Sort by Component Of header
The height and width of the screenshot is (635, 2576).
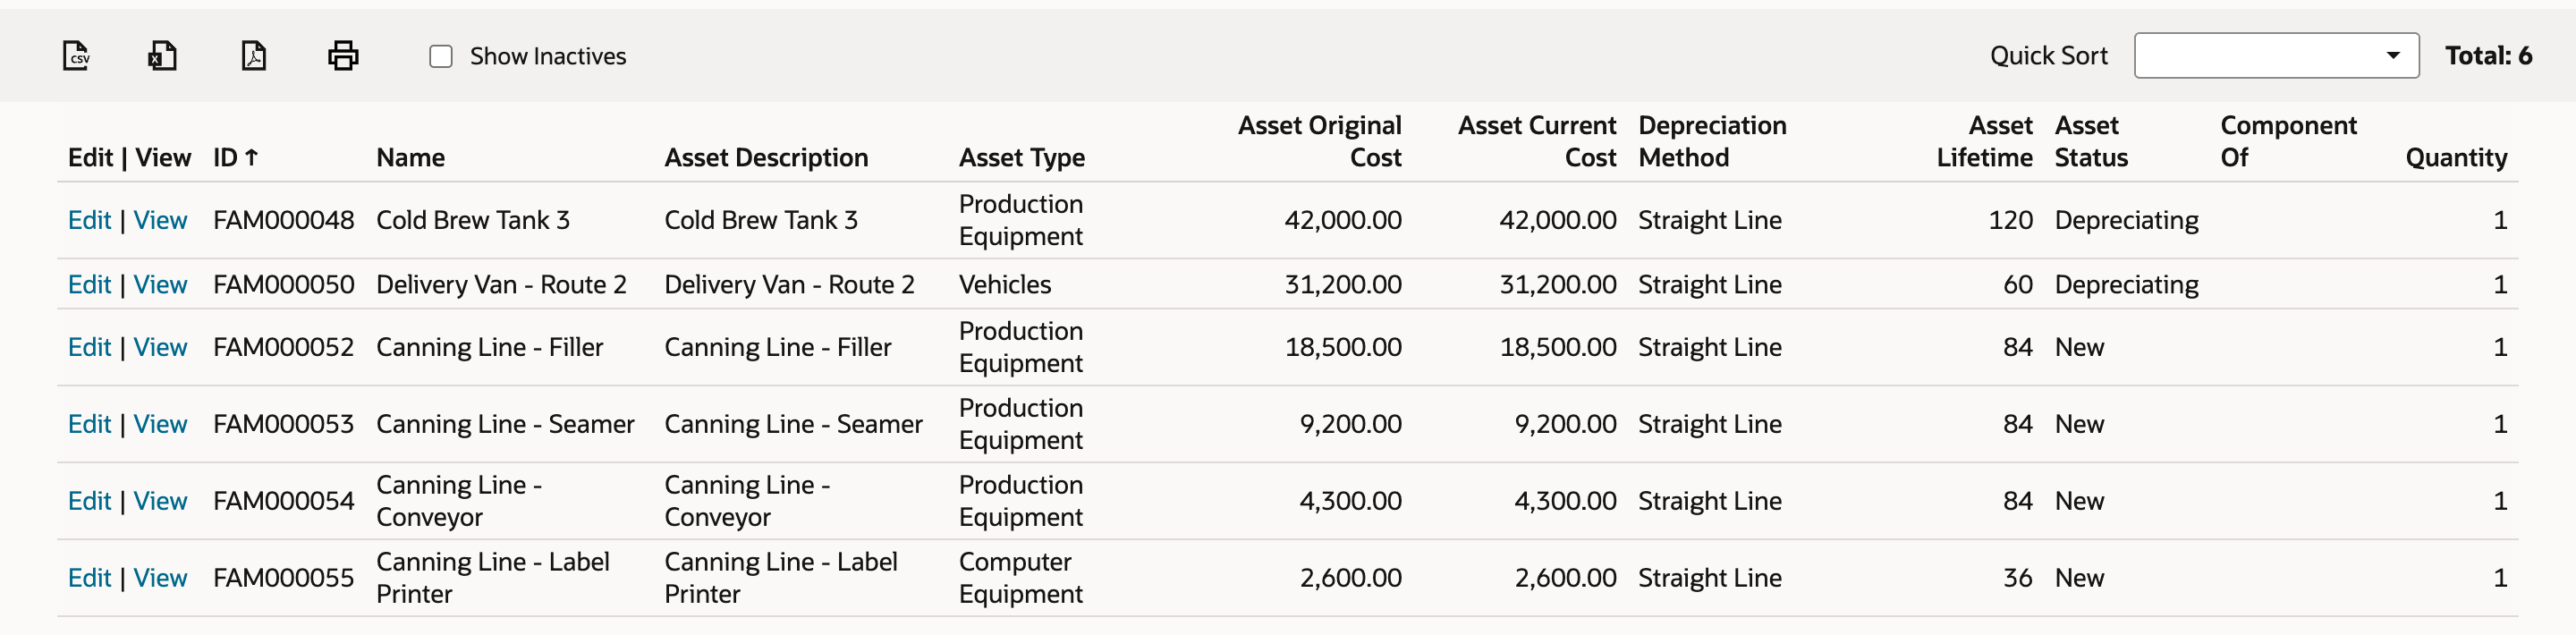2288,141
